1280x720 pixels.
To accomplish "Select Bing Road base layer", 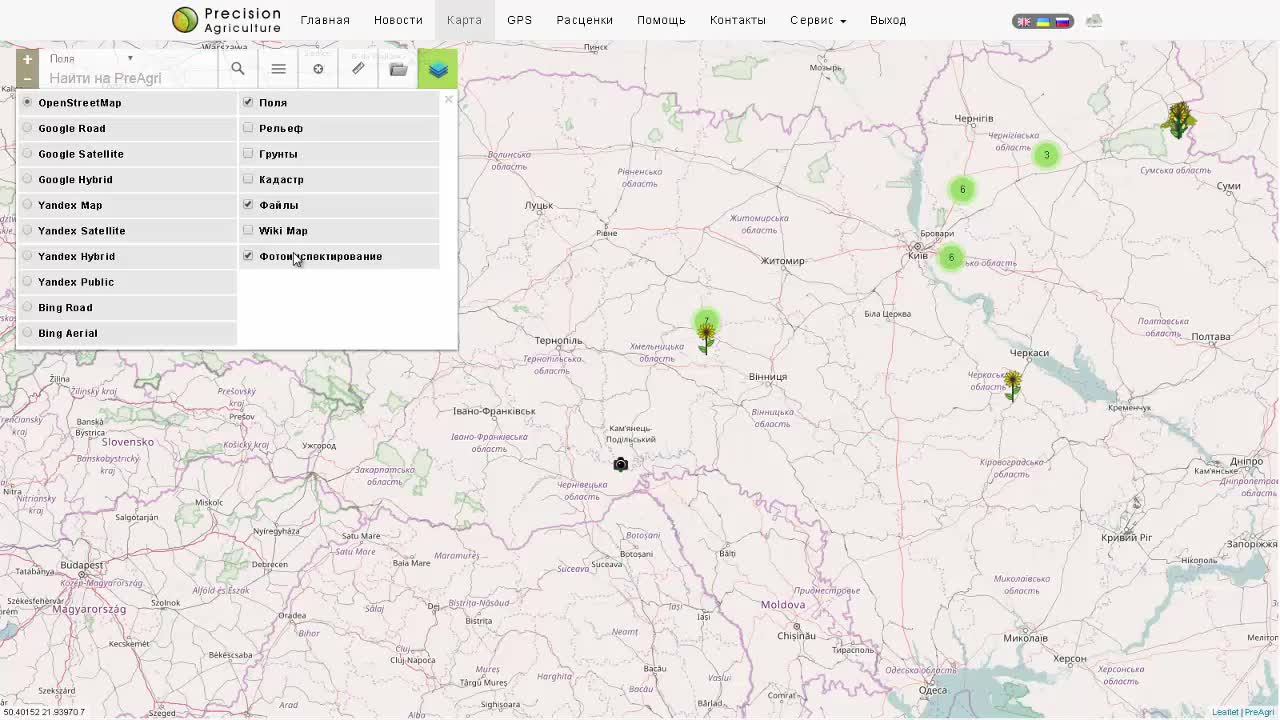I will [127, 308].
